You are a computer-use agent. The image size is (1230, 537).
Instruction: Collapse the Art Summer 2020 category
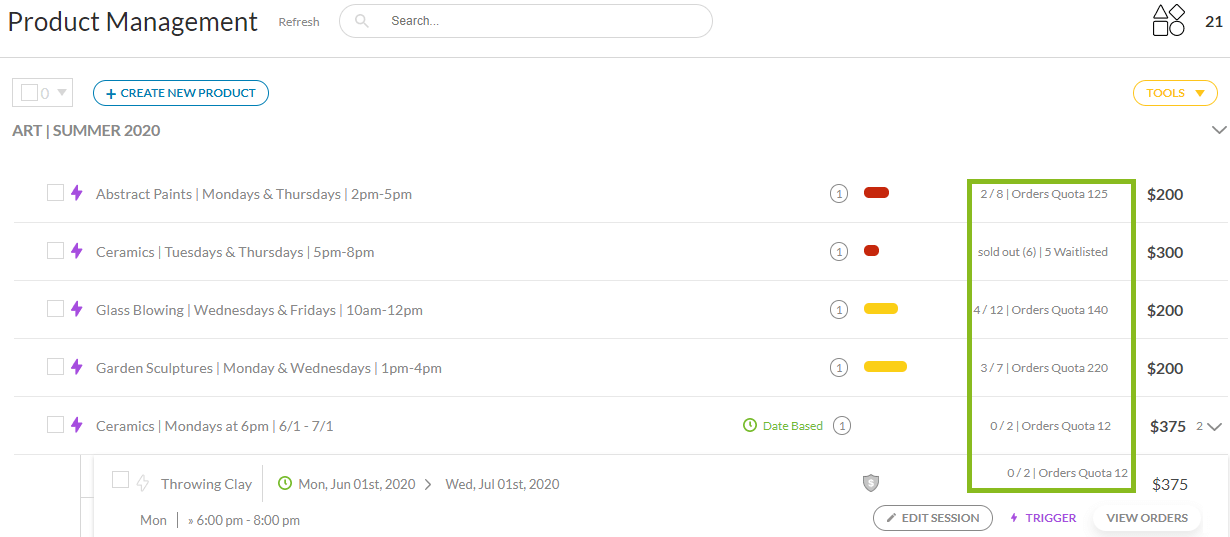1218,130
